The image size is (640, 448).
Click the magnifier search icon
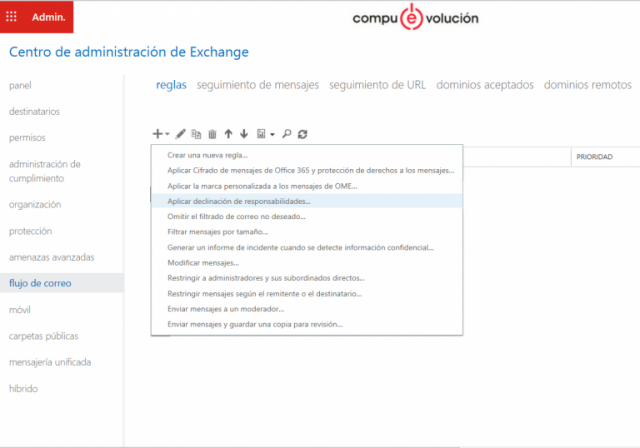click(x=286, y=133)
